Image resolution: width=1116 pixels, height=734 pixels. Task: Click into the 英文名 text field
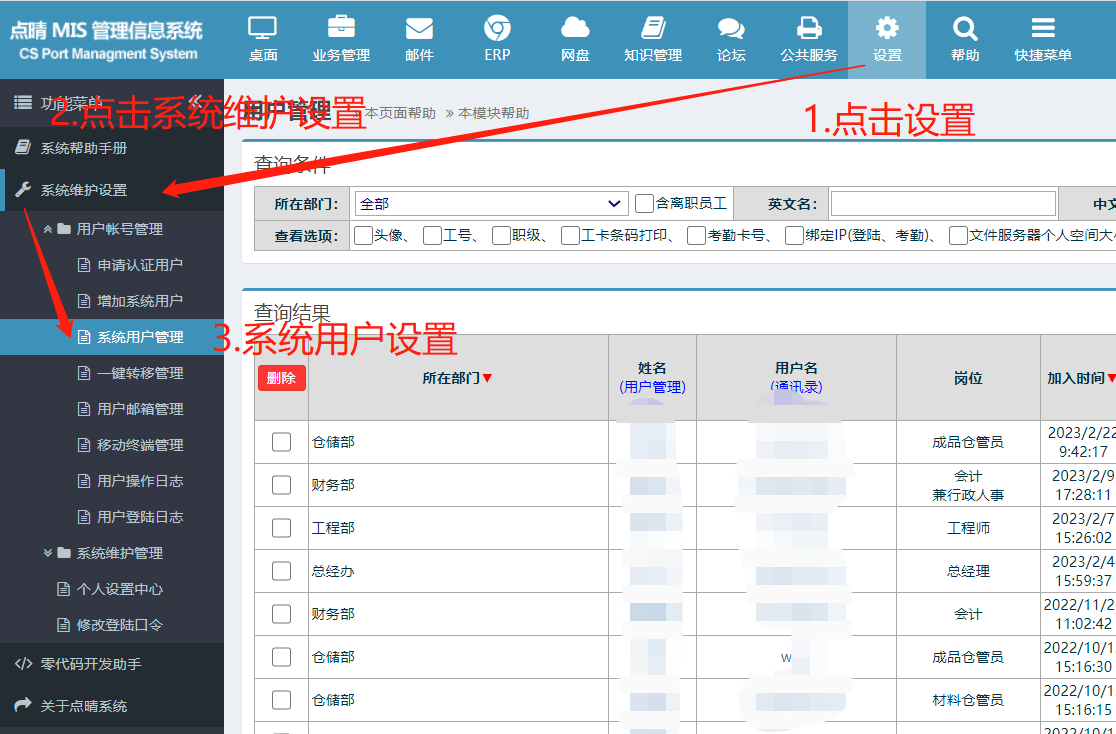tap(942, 204)
